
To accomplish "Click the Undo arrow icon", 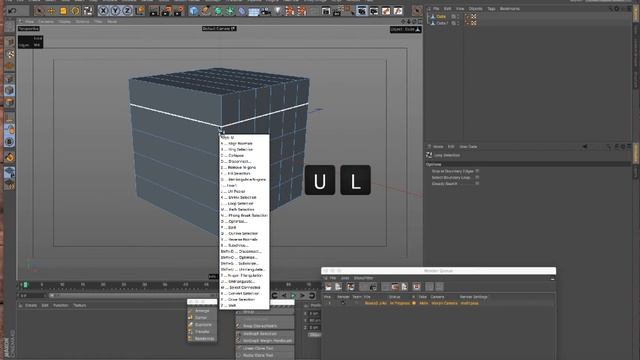I will 12,11.
